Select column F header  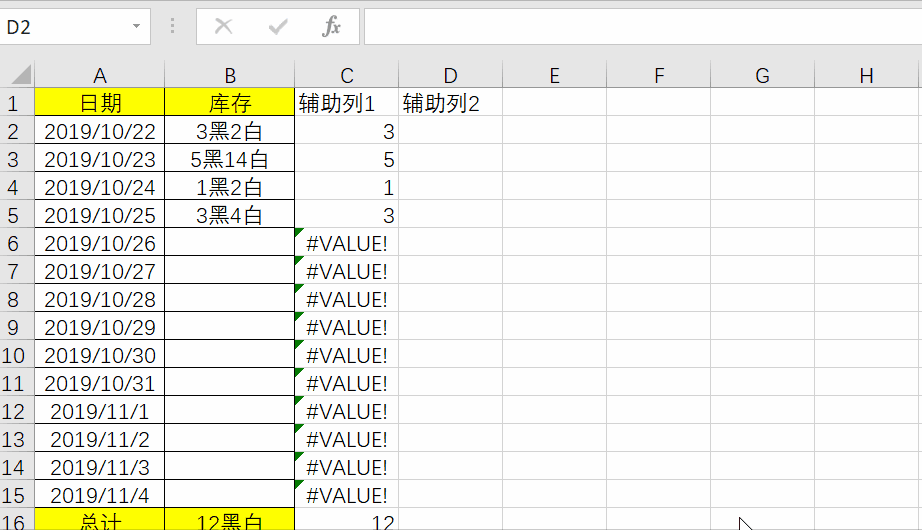(659, 75)
